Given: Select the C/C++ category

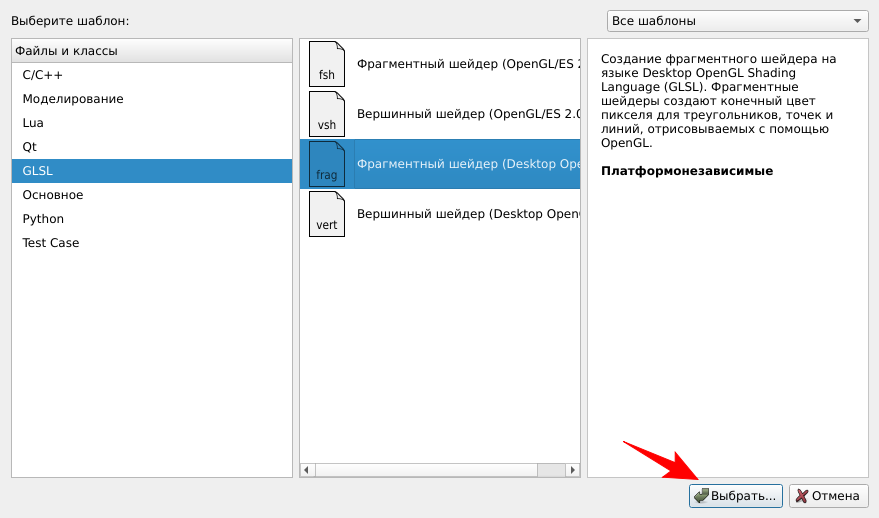Looking at the screenshot, I should click(43, 75).
